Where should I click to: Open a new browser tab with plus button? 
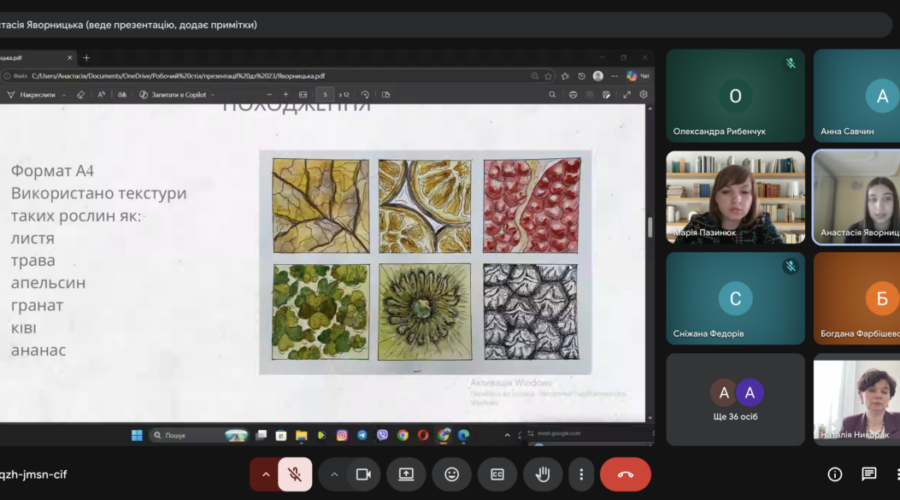[86, 58]
